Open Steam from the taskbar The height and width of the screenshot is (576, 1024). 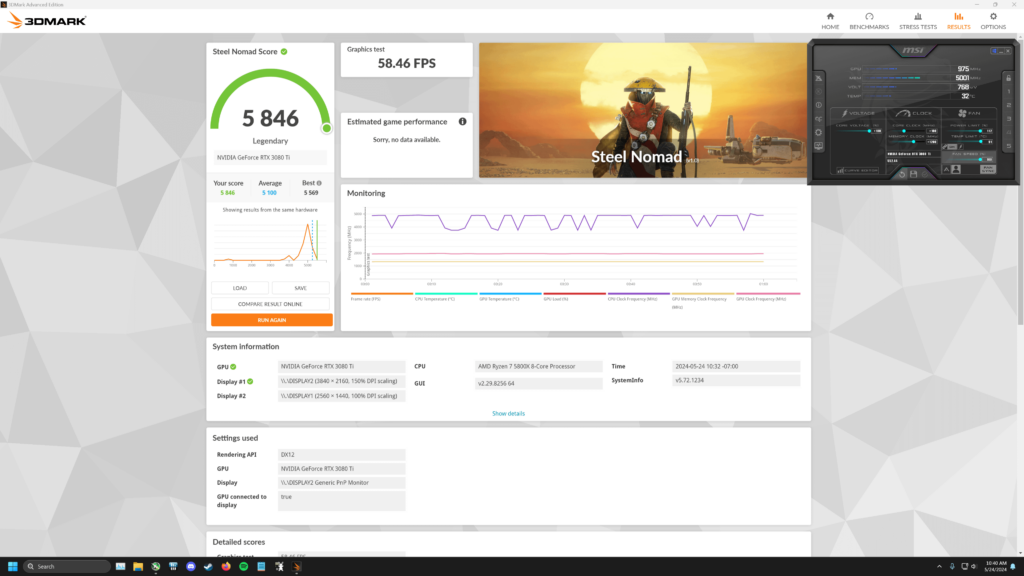coord(208,566)
